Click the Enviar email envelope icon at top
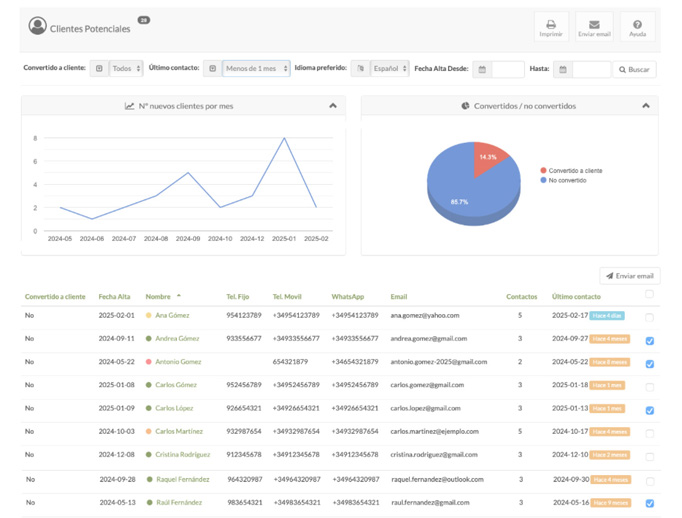 [594, 24]
